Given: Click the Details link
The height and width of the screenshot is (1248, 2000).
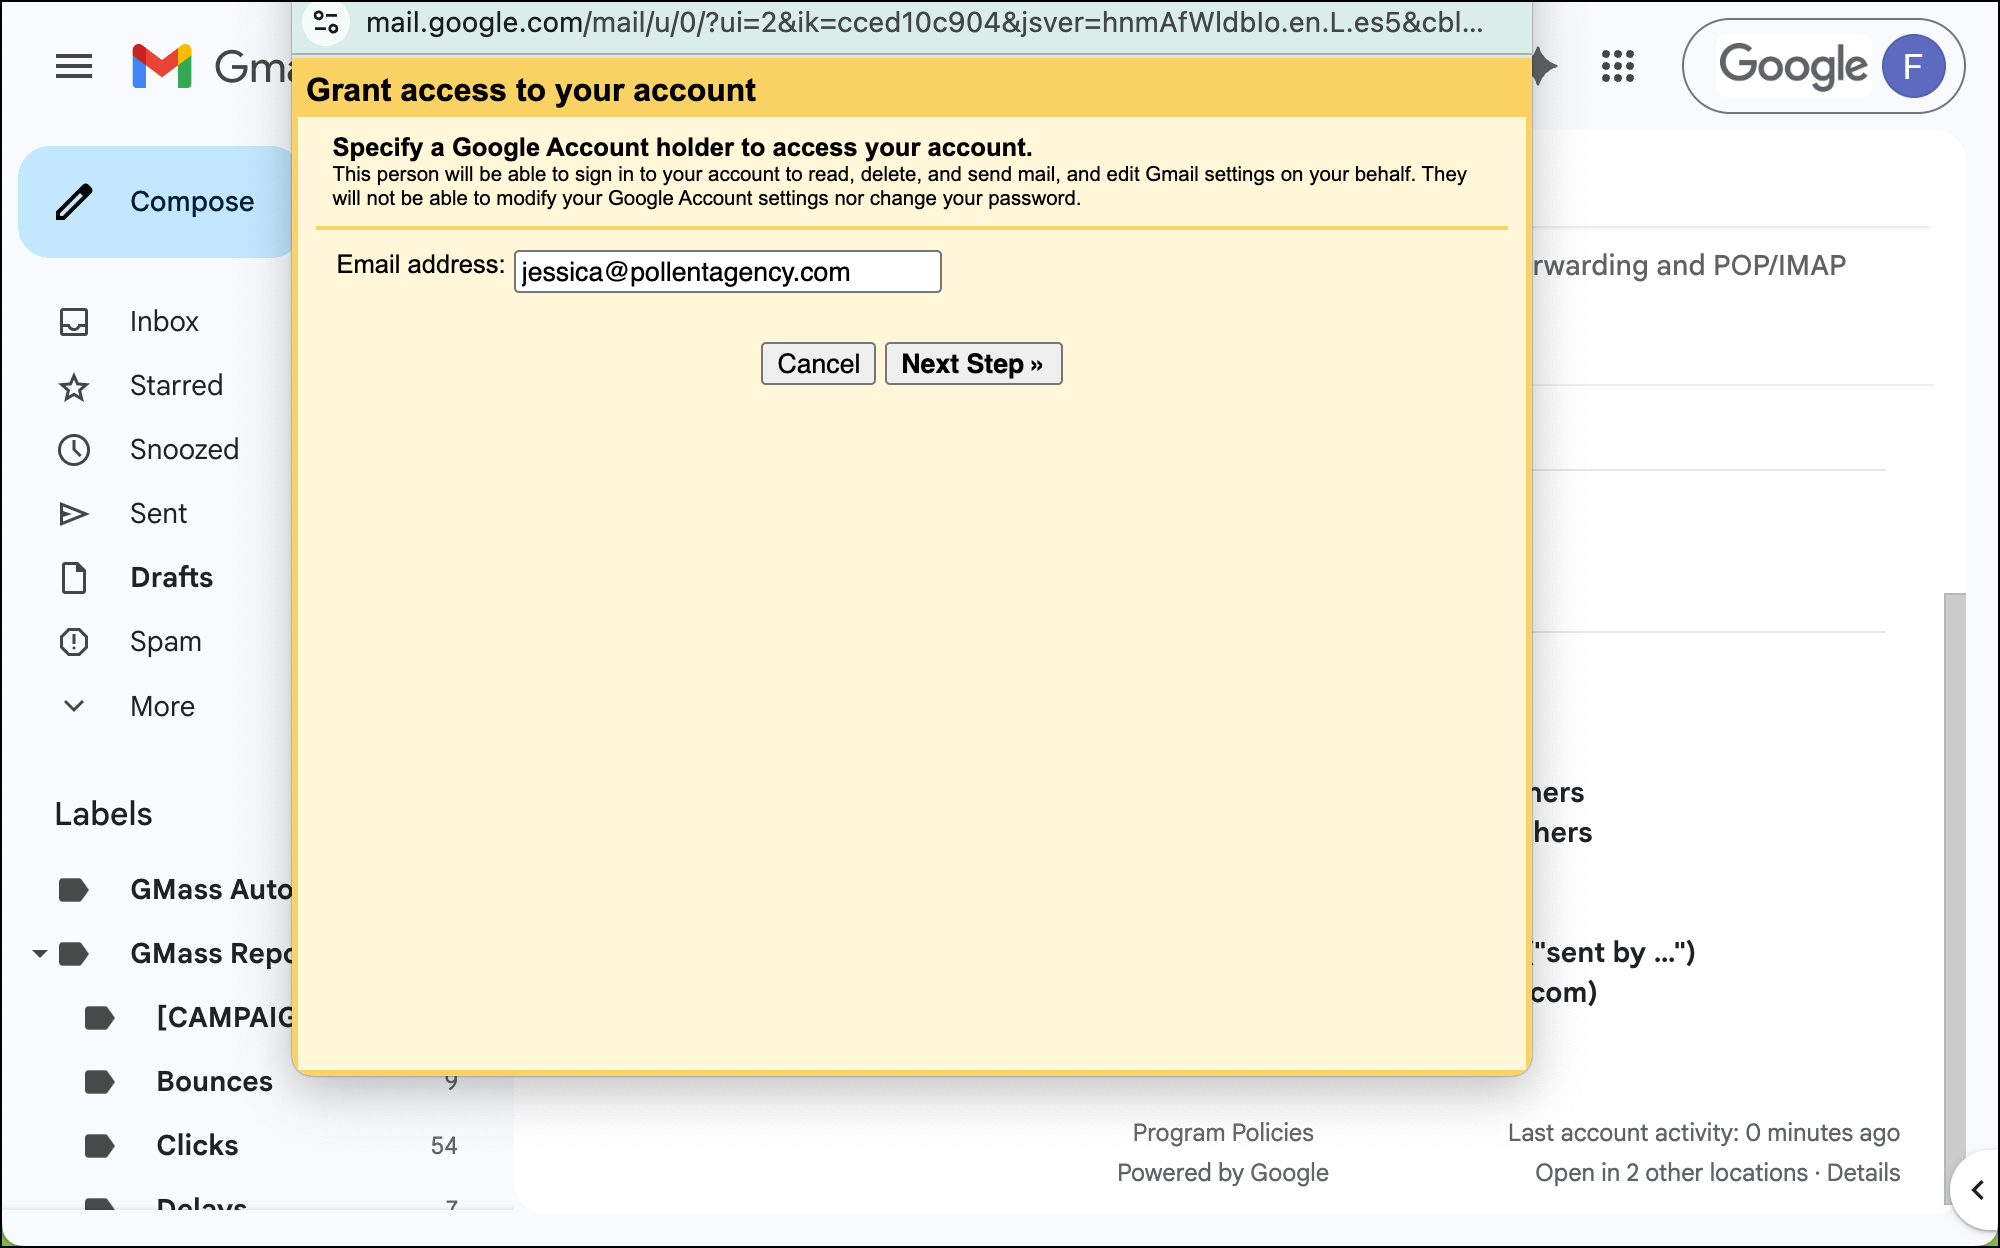Looking at the screenshot, I should pos(1863,1172).
